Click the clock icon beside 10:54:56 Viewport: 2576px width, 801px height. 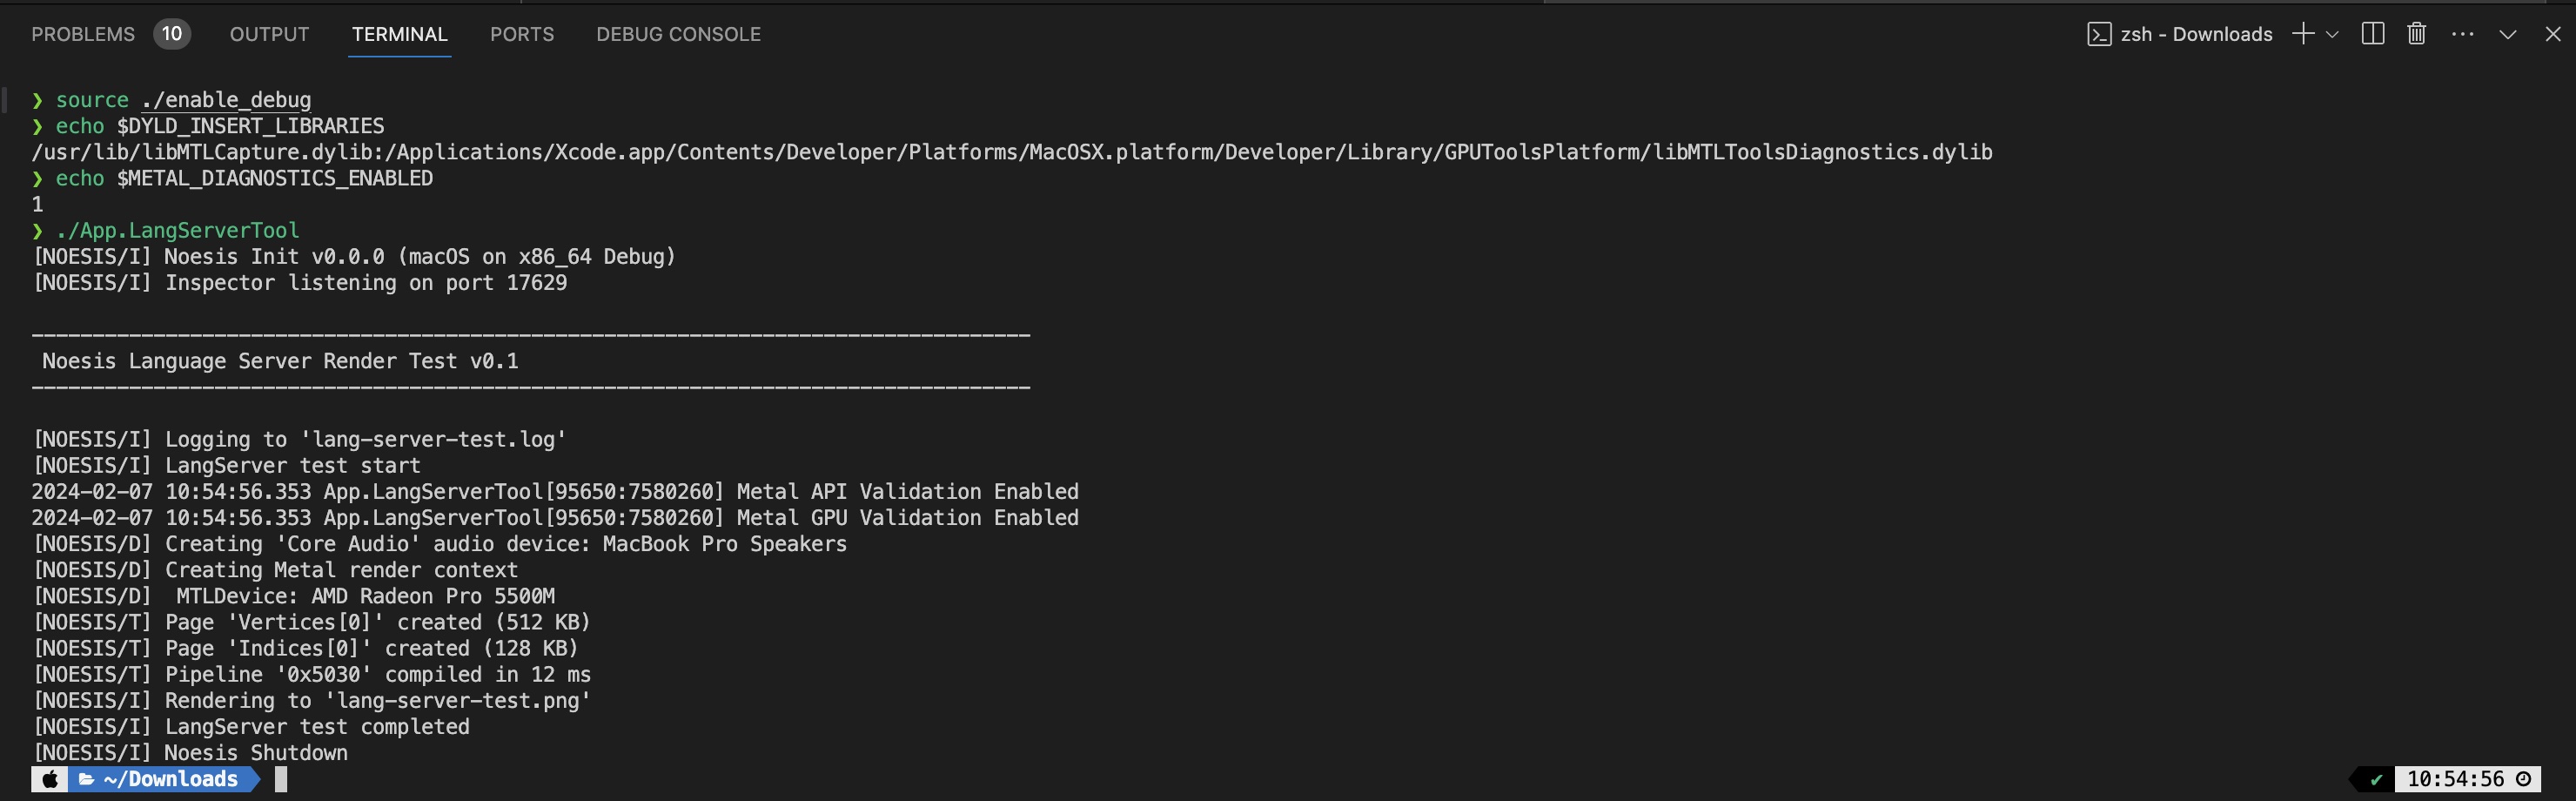[x=2524, y=779]
